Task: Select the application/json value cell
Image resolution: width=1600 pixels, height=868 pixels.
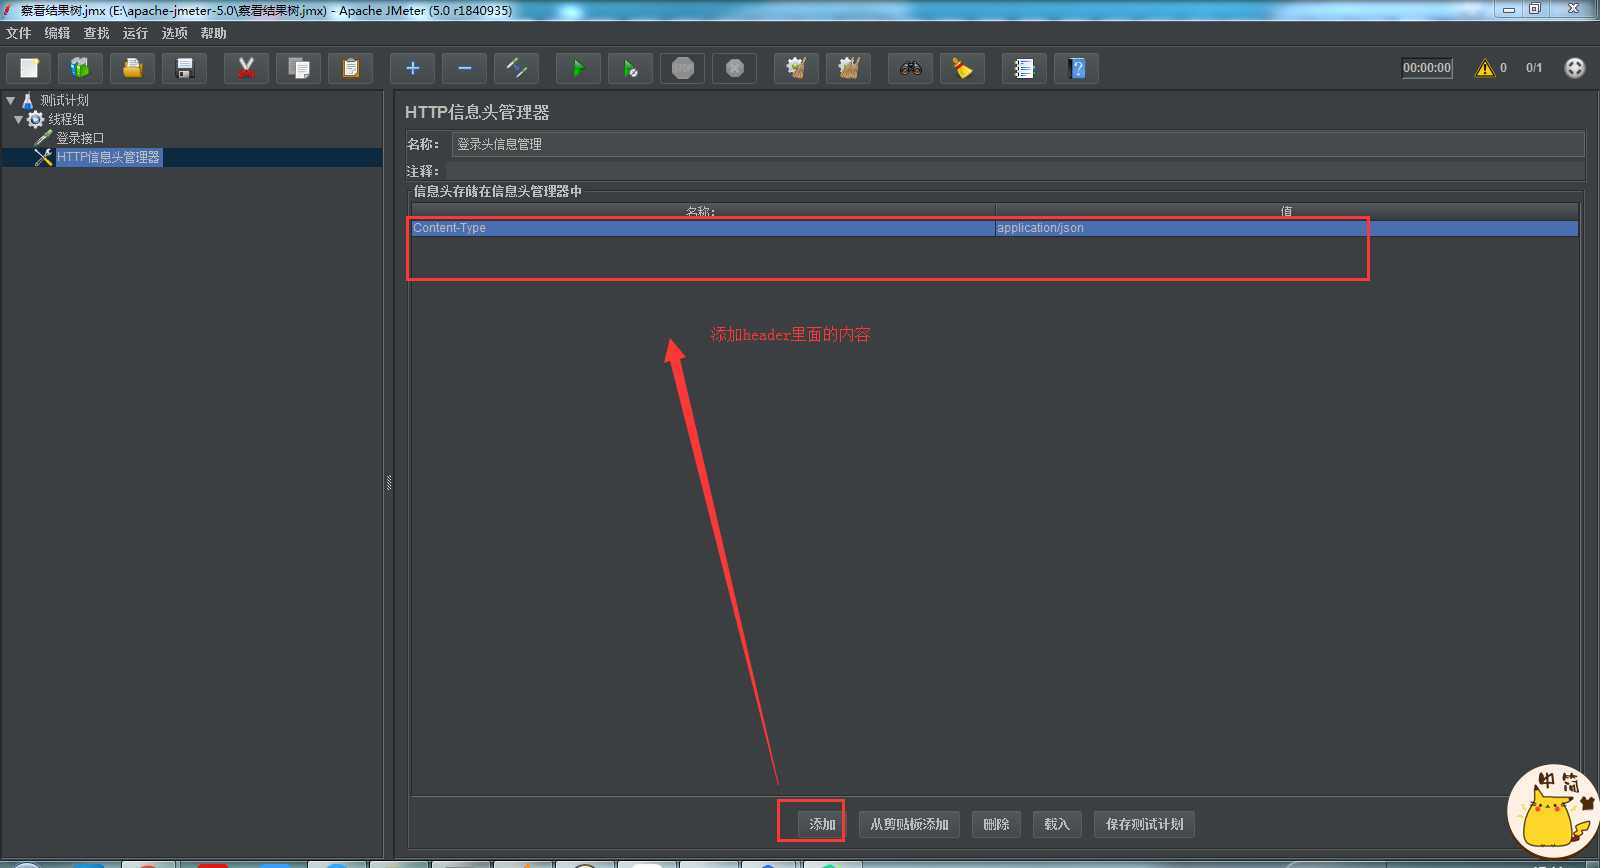Action: [x=1287, y=228]
